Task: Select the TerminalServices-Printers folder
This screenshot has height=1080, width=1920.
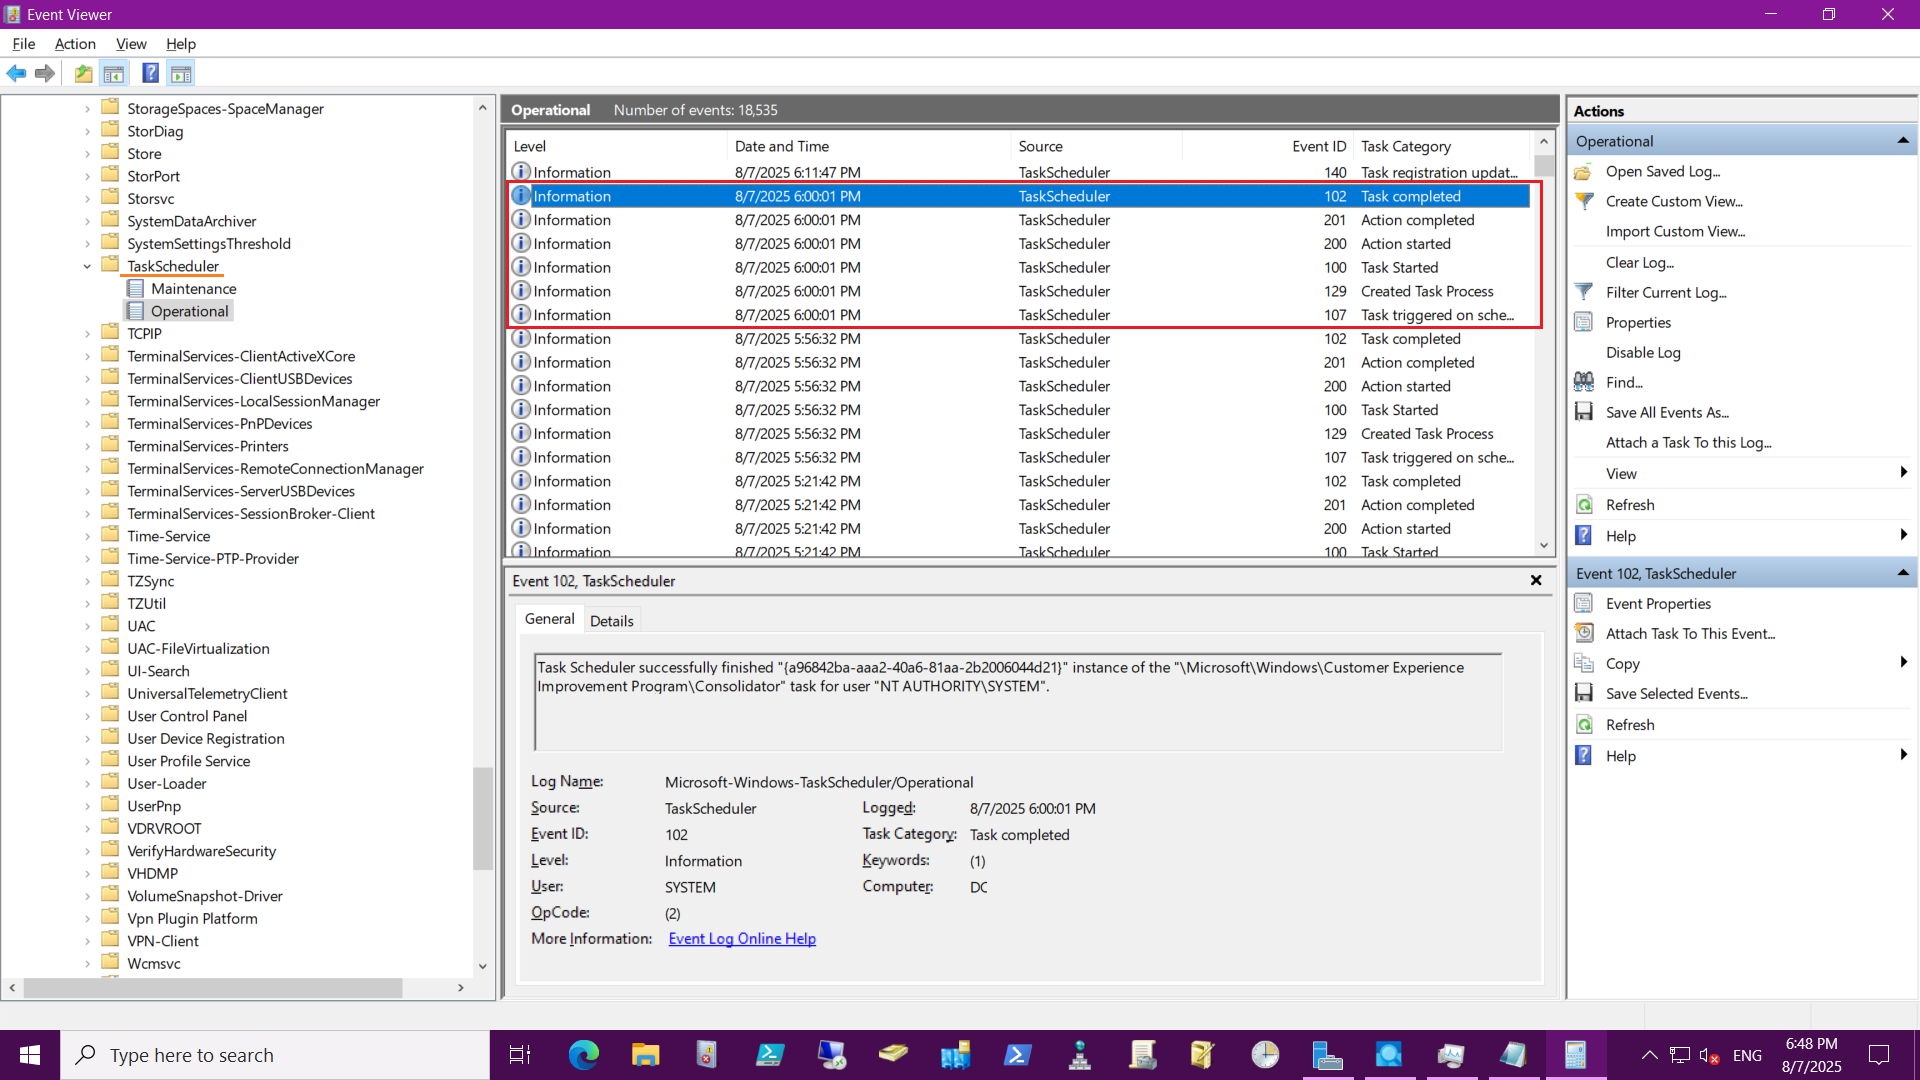Action: [x=207, y=446]
